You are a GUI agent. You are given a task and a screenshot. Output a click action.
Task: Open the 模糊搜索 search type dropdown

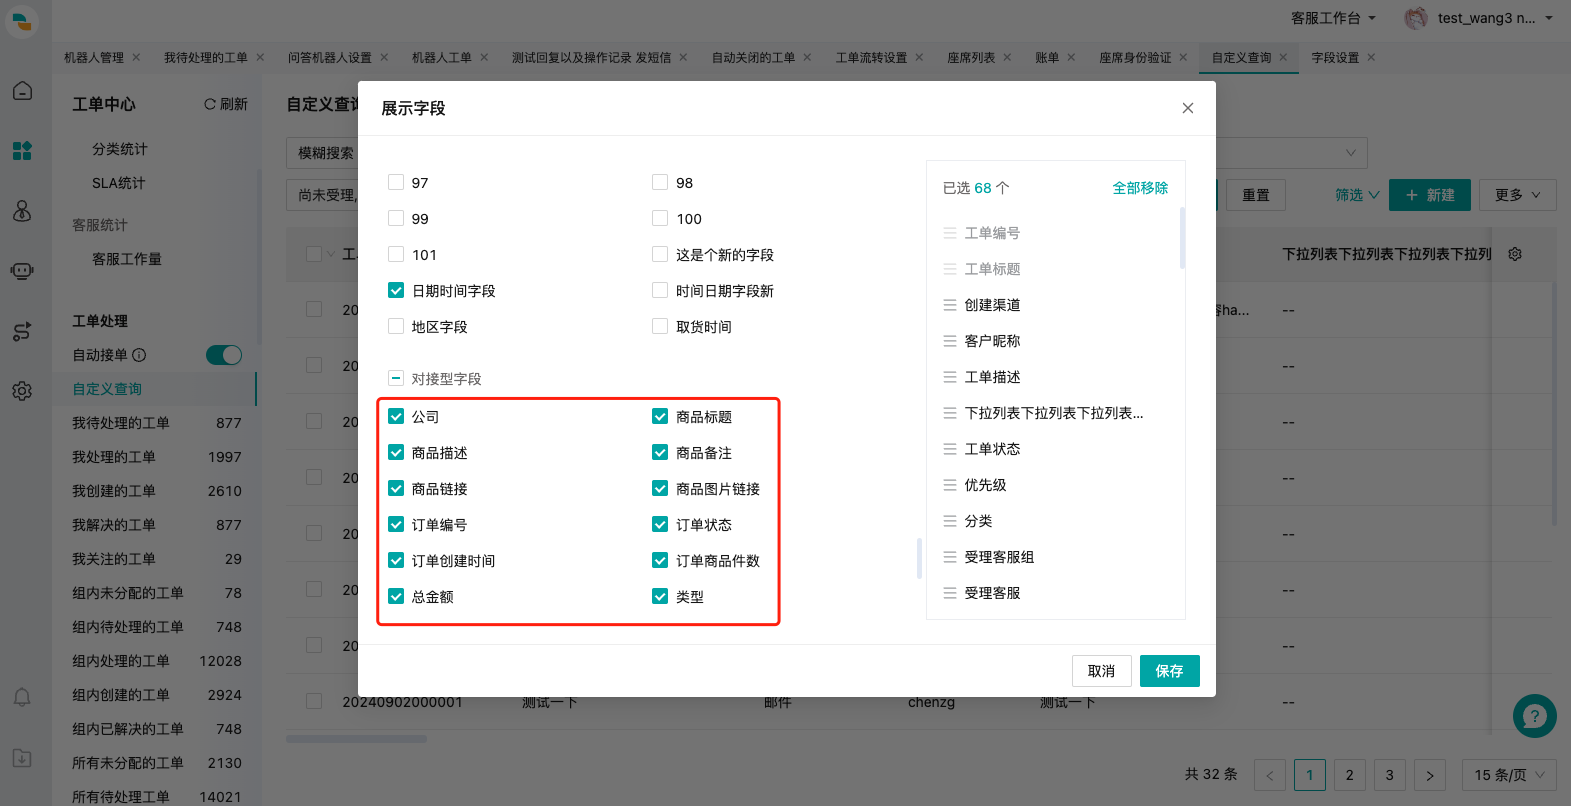pos(324,153)
